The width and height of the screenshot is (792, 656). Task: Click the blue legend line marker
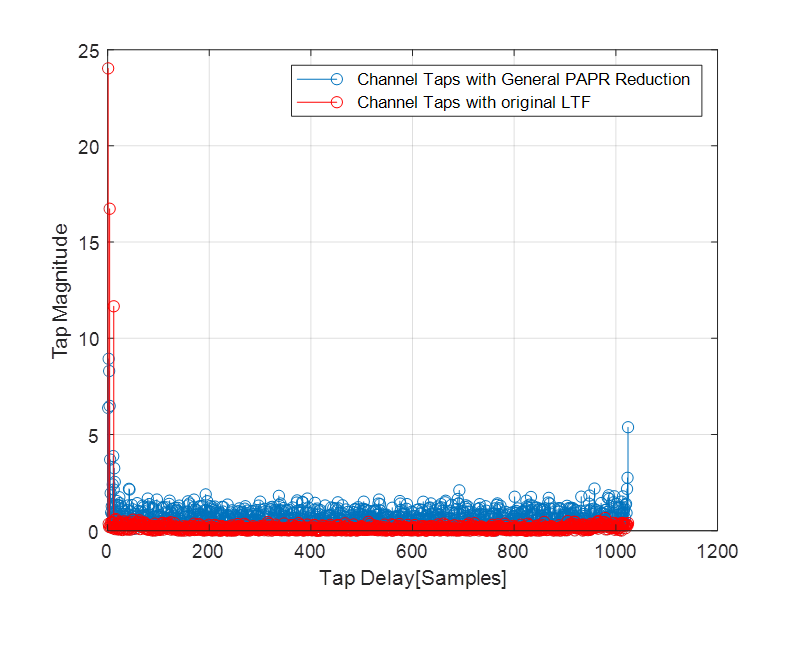click(336, 79)
